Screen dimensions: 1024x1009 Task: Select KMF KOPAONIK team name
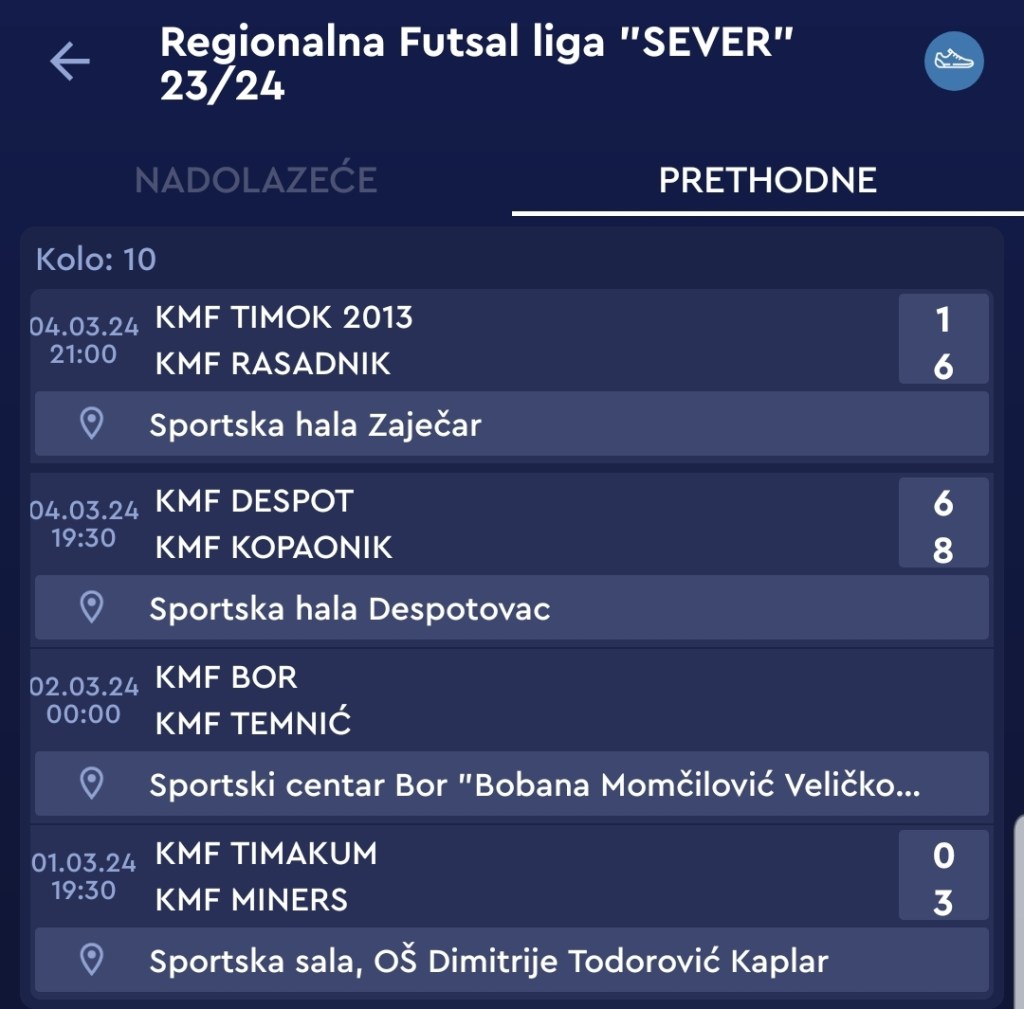tap(274, 547)
